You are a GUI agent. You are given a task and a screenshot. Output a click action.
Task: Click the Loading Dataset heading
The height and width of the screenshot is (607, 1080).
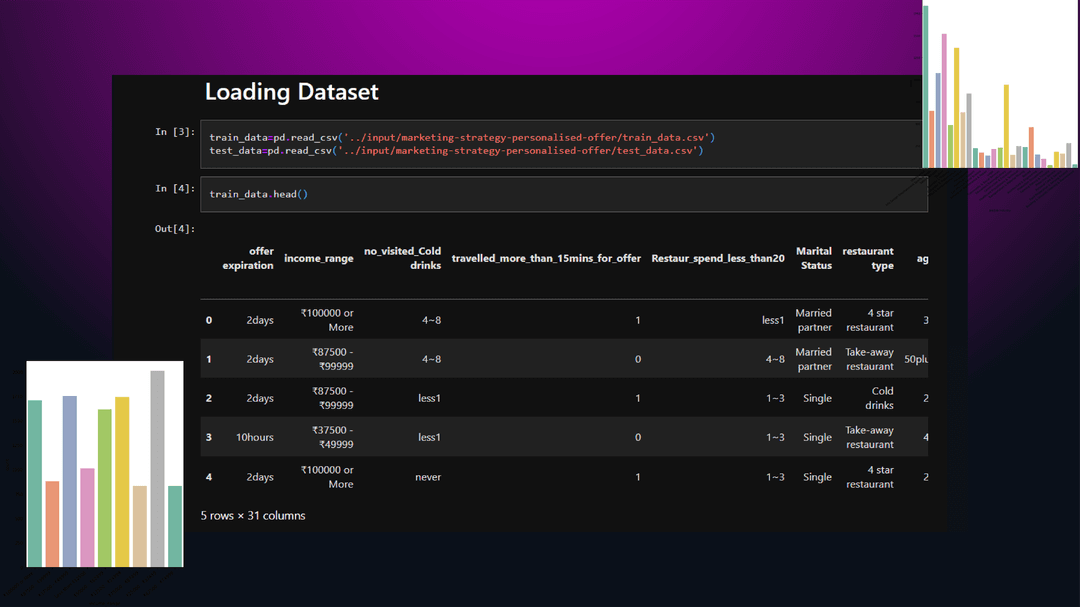click(x=291, y=92)
